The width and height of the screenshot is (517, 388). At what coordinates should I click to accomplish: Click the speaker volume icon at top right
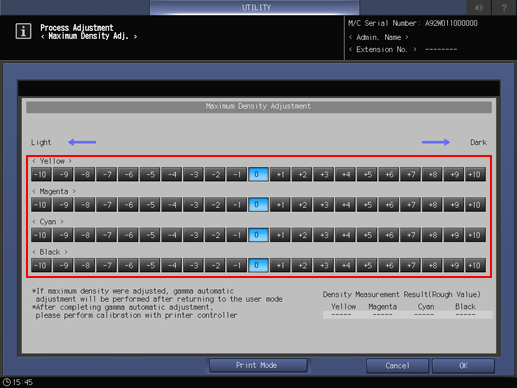479,7
